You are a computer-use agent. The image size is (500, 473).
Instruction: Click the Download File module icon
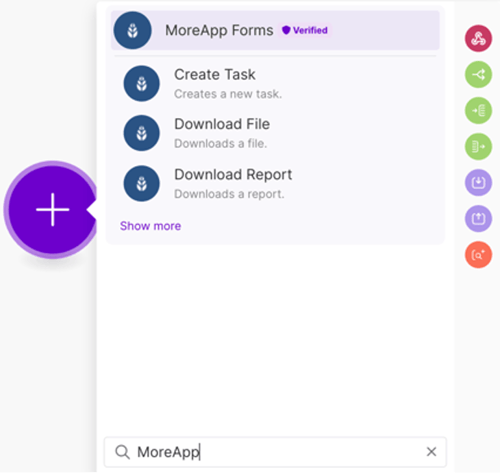[x=142, y=133]
